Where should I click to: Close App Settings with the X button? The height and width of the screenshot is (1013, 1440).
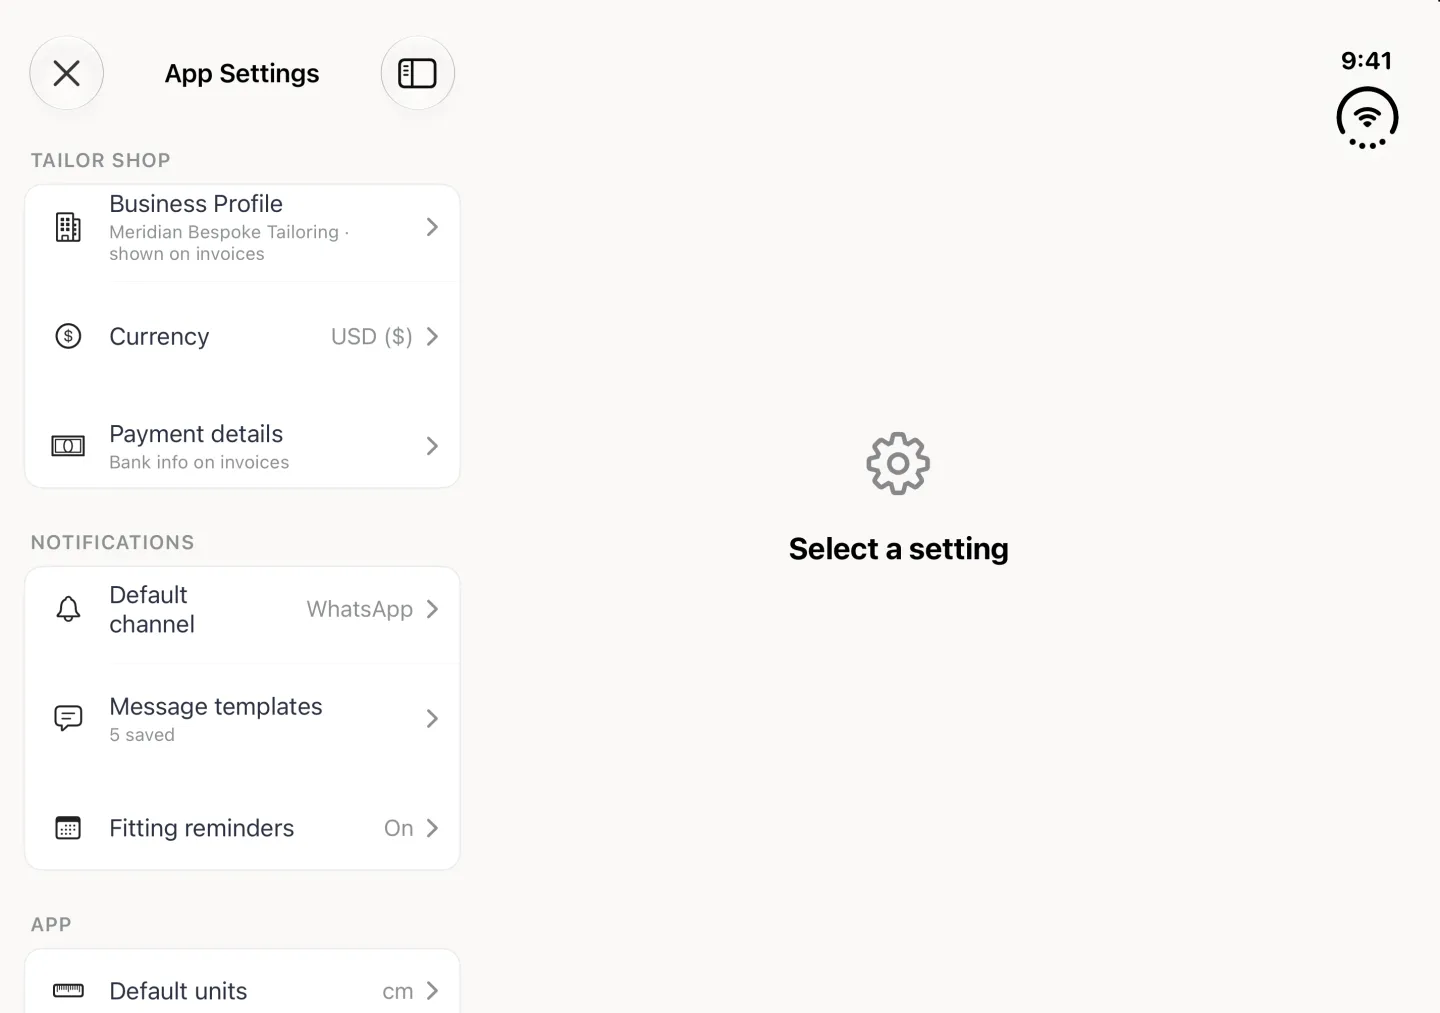(67, 73)
